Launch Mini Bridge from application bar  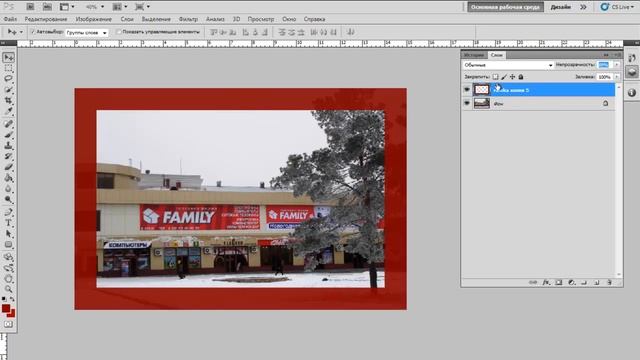pyautogui.click(x=47, y=7)
